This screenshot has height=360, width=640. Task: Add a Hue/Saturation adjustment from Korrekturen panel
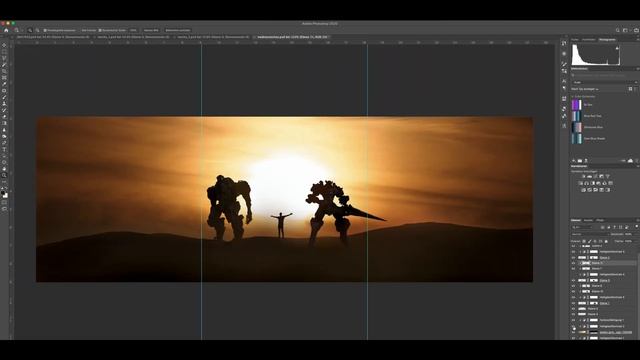tap(580, 183)
